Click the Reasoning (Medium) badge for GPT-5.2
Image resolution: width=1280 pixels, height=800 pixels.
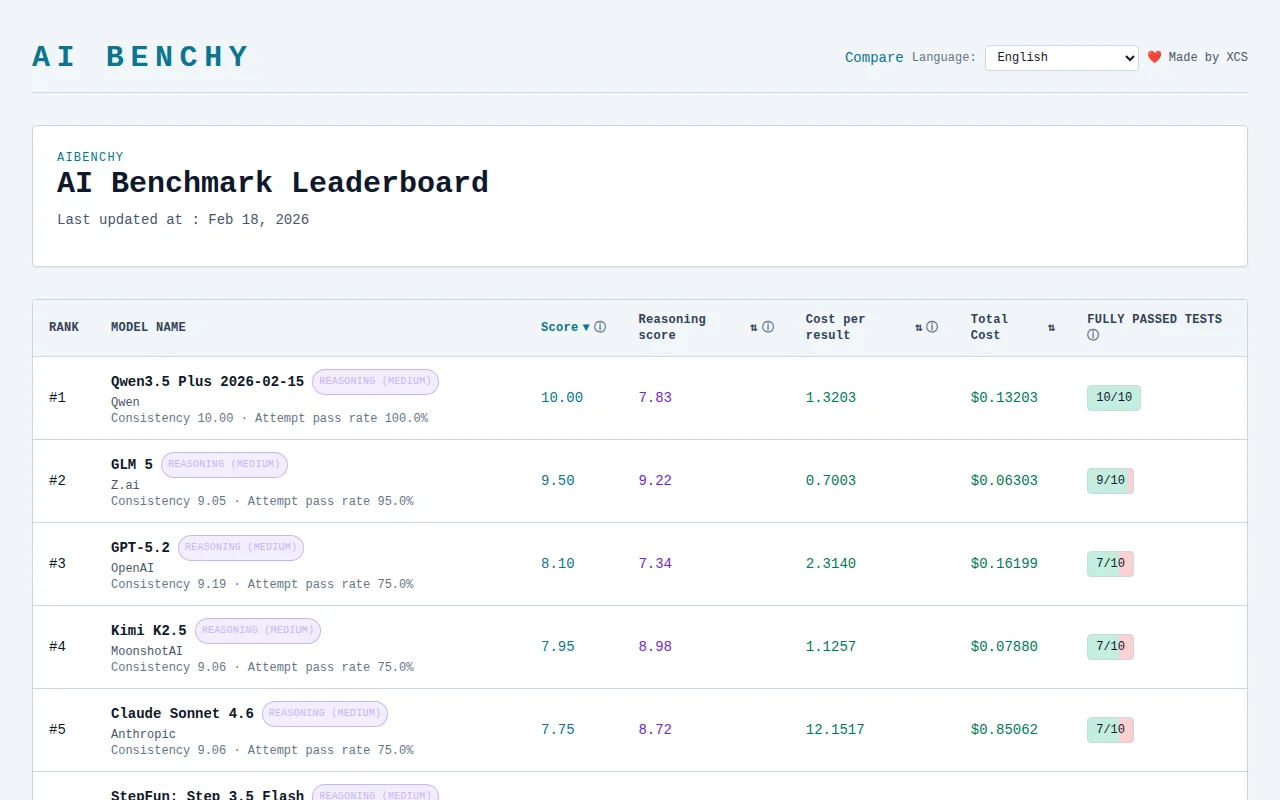(x=241, y=547)
